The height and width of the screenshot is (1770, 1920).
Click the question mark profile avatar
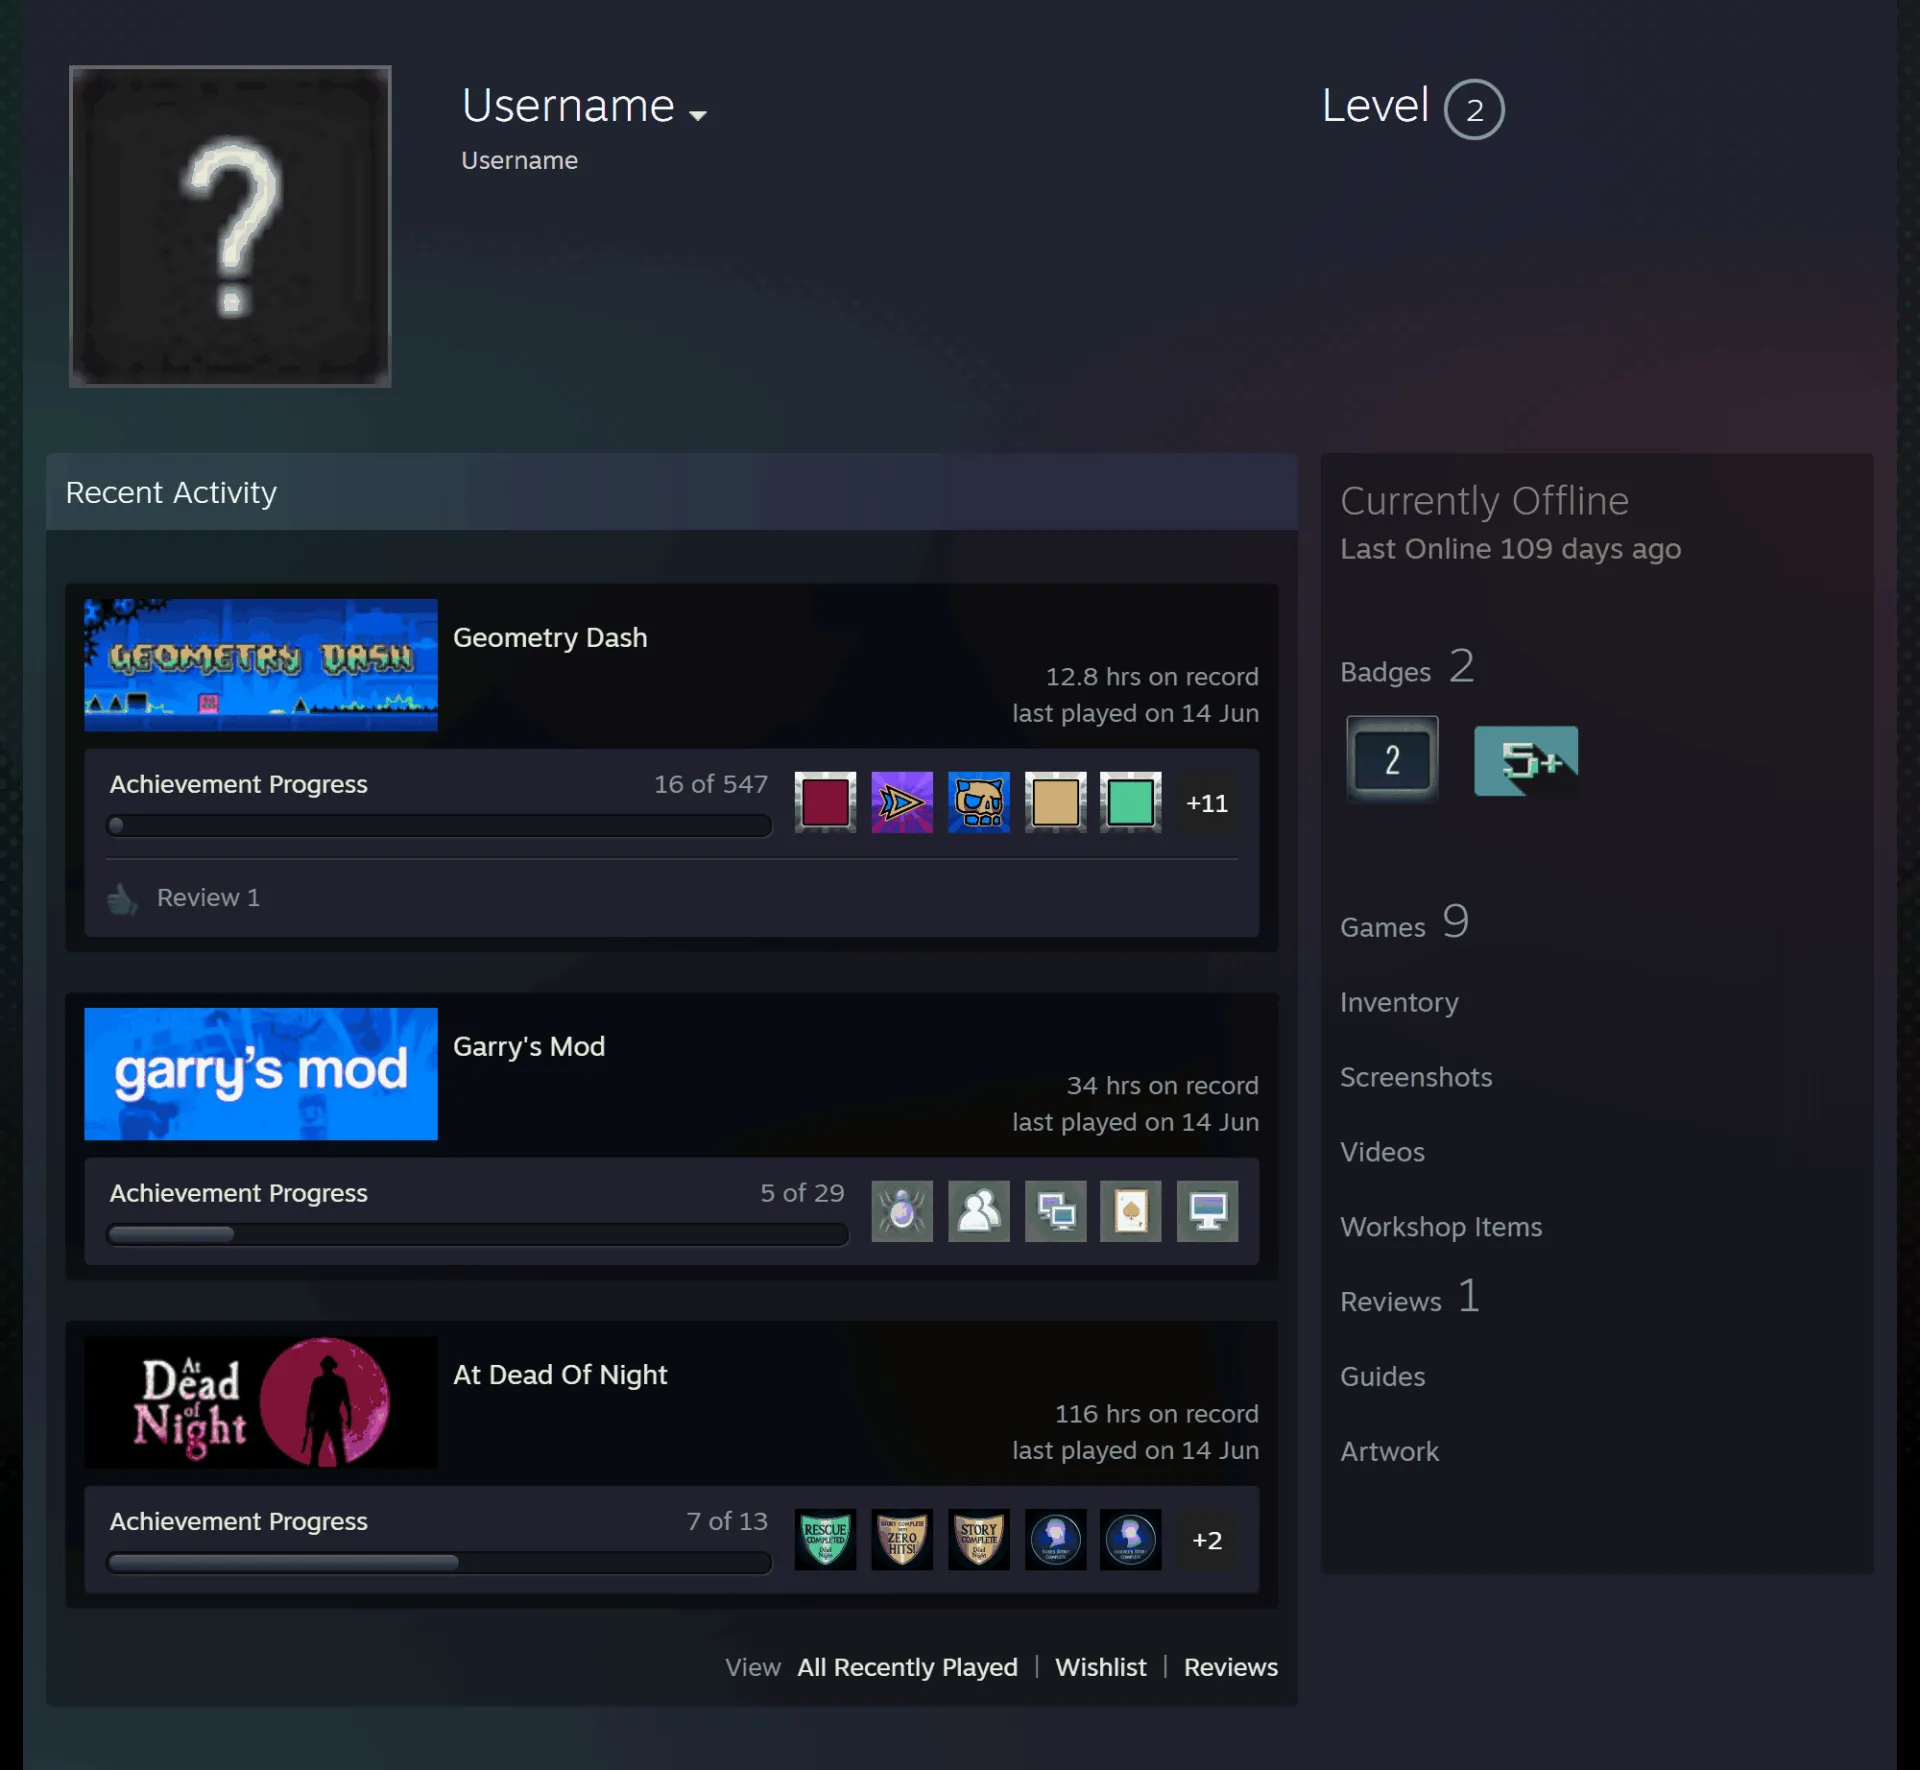coord(230,226)
